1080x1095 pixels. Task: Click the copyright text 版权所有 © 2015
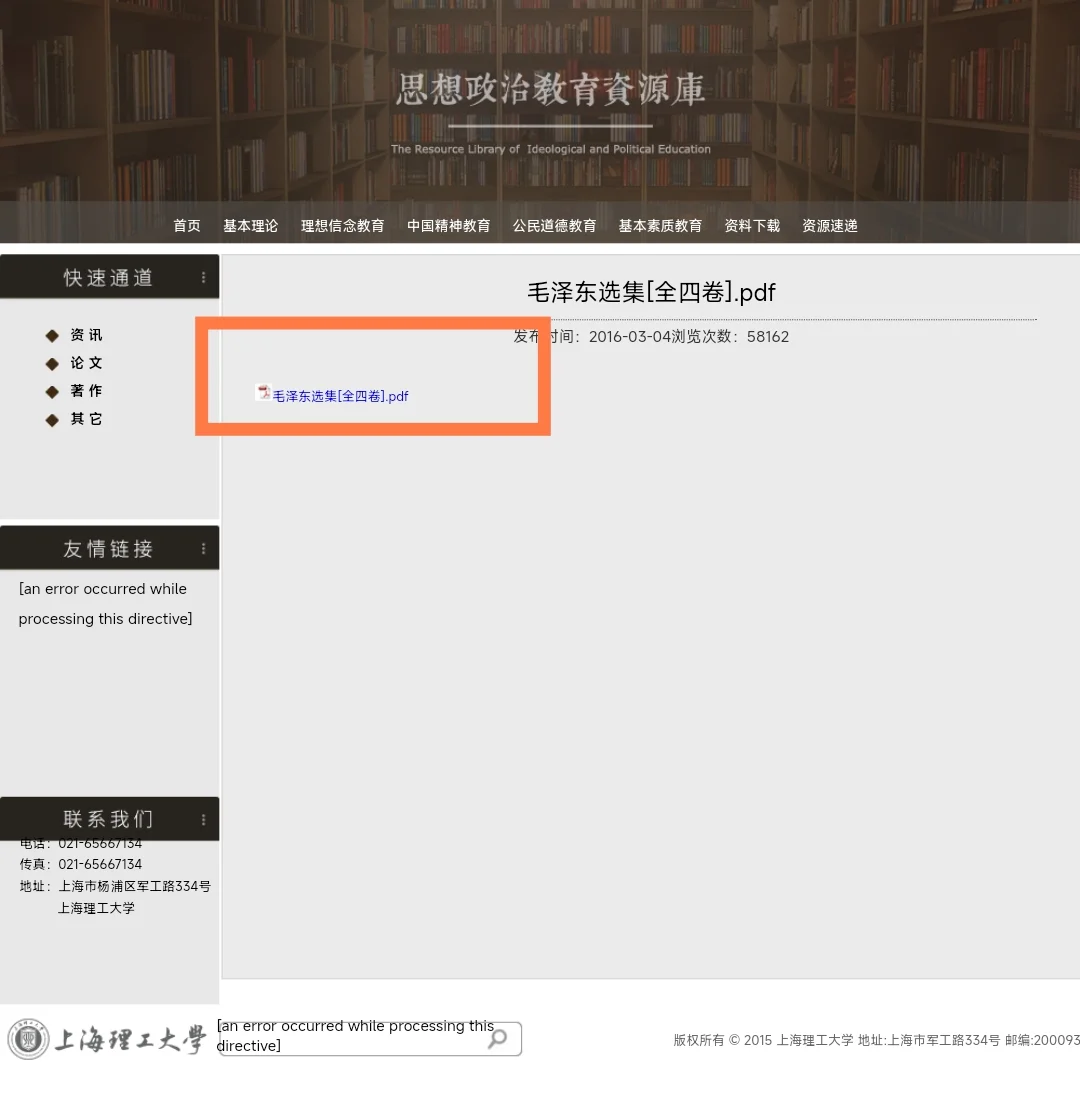(x=723, y=1040)
